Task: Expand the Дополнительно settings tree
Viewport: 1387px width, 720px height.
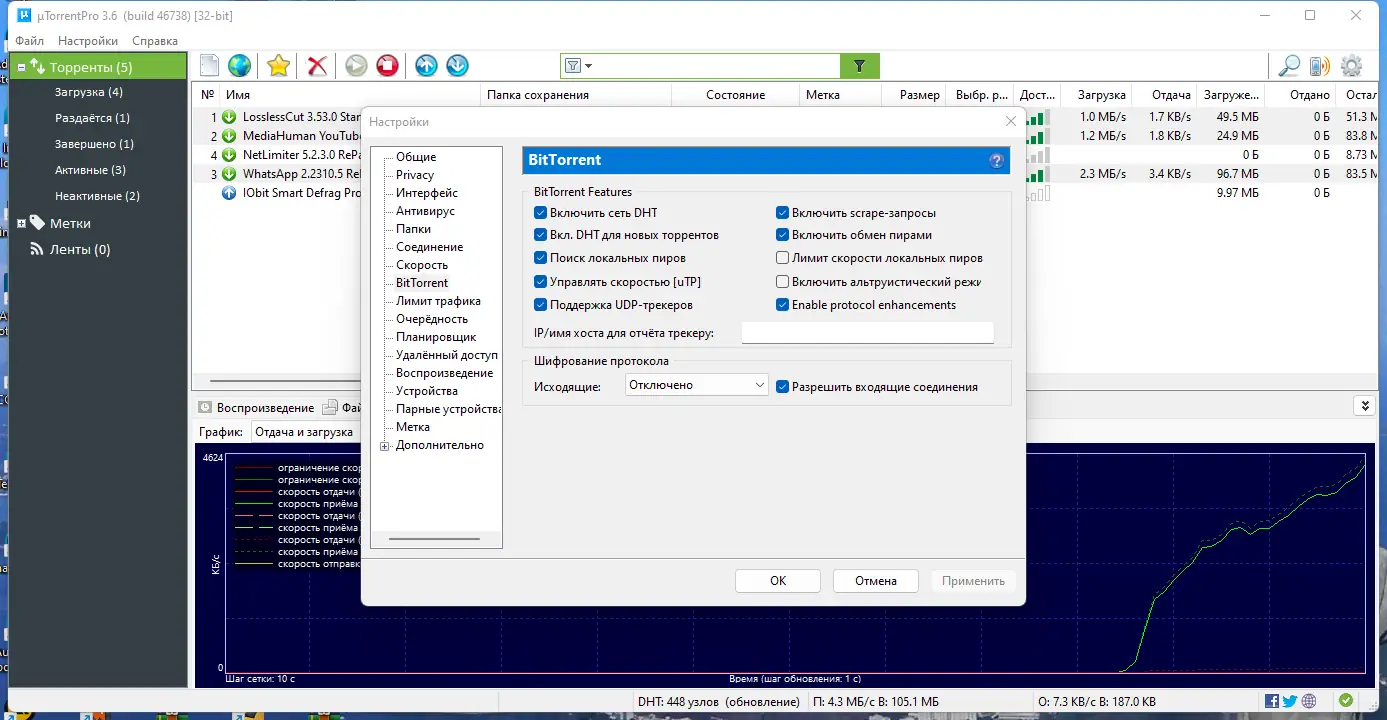Action: (385, 444)
